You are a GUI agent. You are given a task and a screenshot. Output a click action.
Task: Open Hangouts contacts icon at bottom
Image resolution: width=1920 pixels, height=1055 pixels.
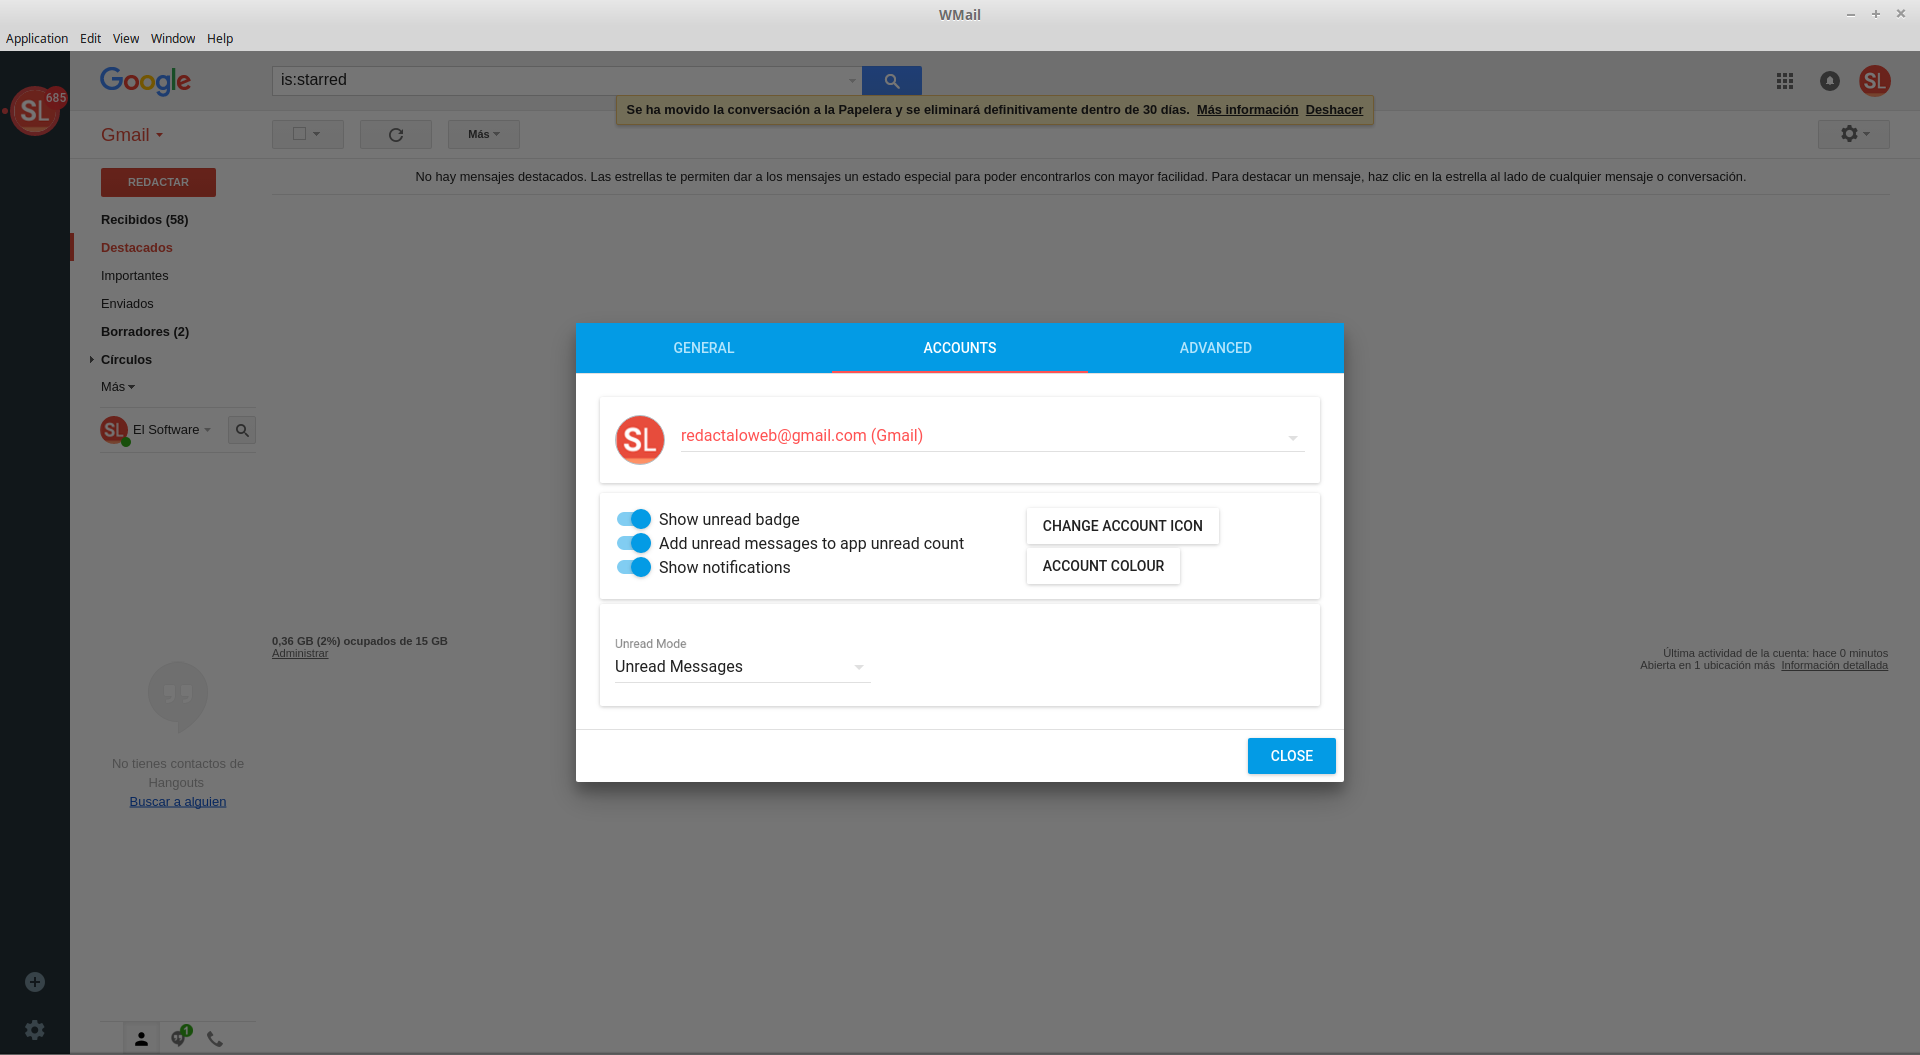coord(141,1038)
